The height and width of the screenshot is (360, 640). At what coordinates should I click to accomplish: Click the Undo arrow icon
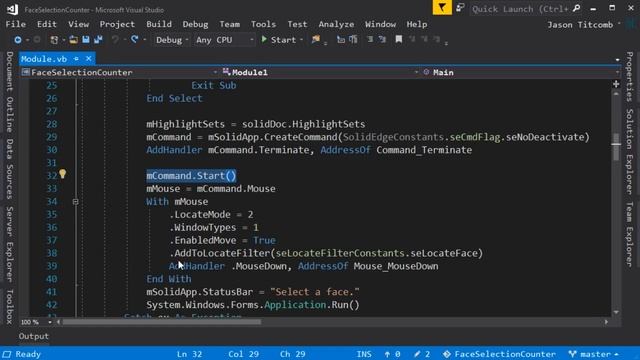click(116, 40)
